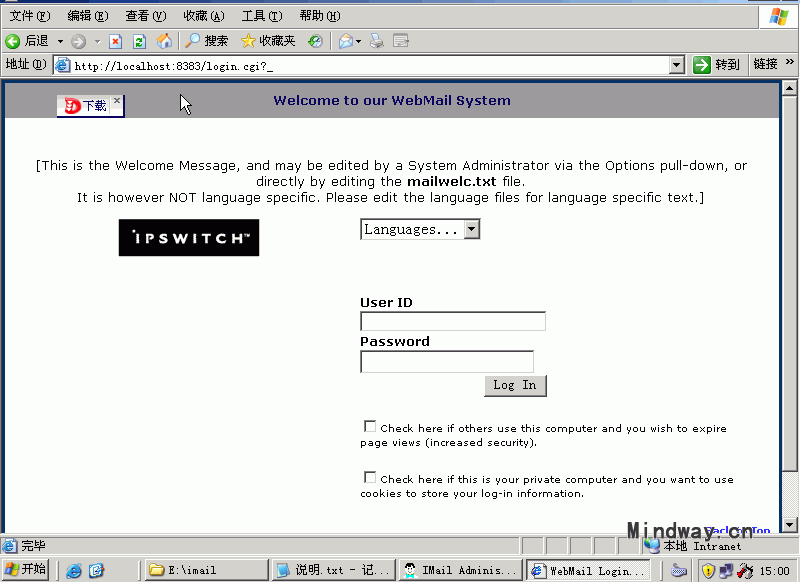800x582 pixels.
Task: Check the private computer cookies checkbox
Action: coord(370,478)
